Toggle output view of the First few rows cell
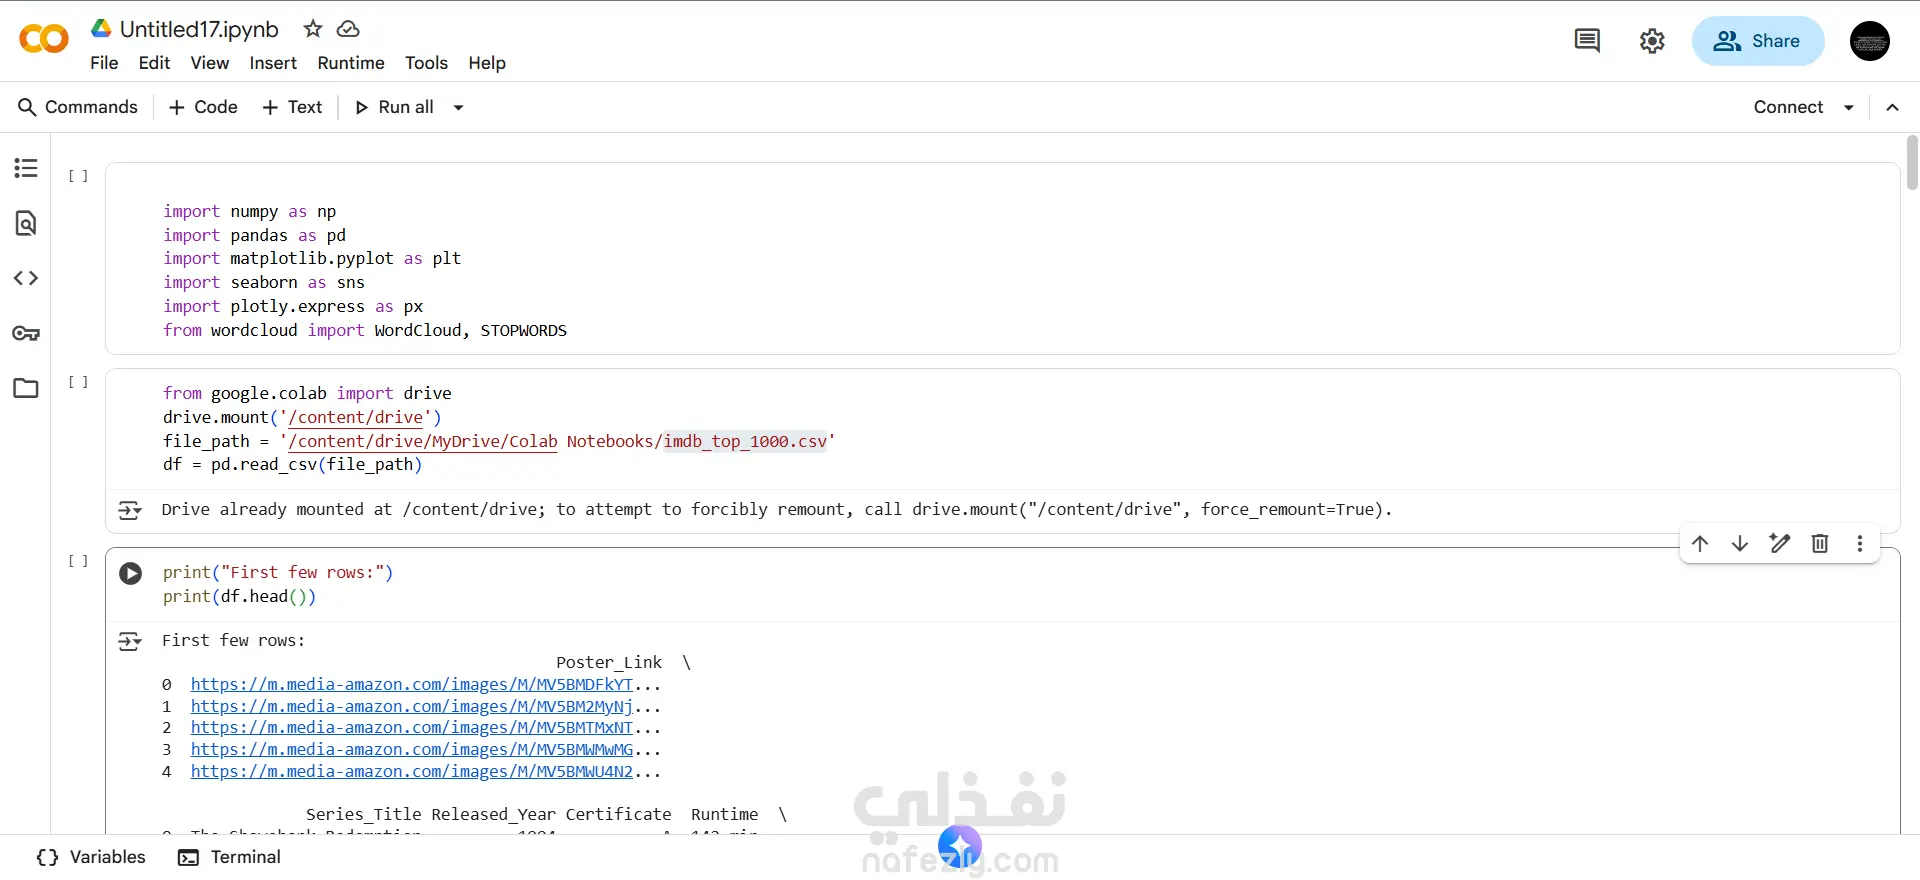This screenshot has height=880, width=1920. tap(130, 641)
